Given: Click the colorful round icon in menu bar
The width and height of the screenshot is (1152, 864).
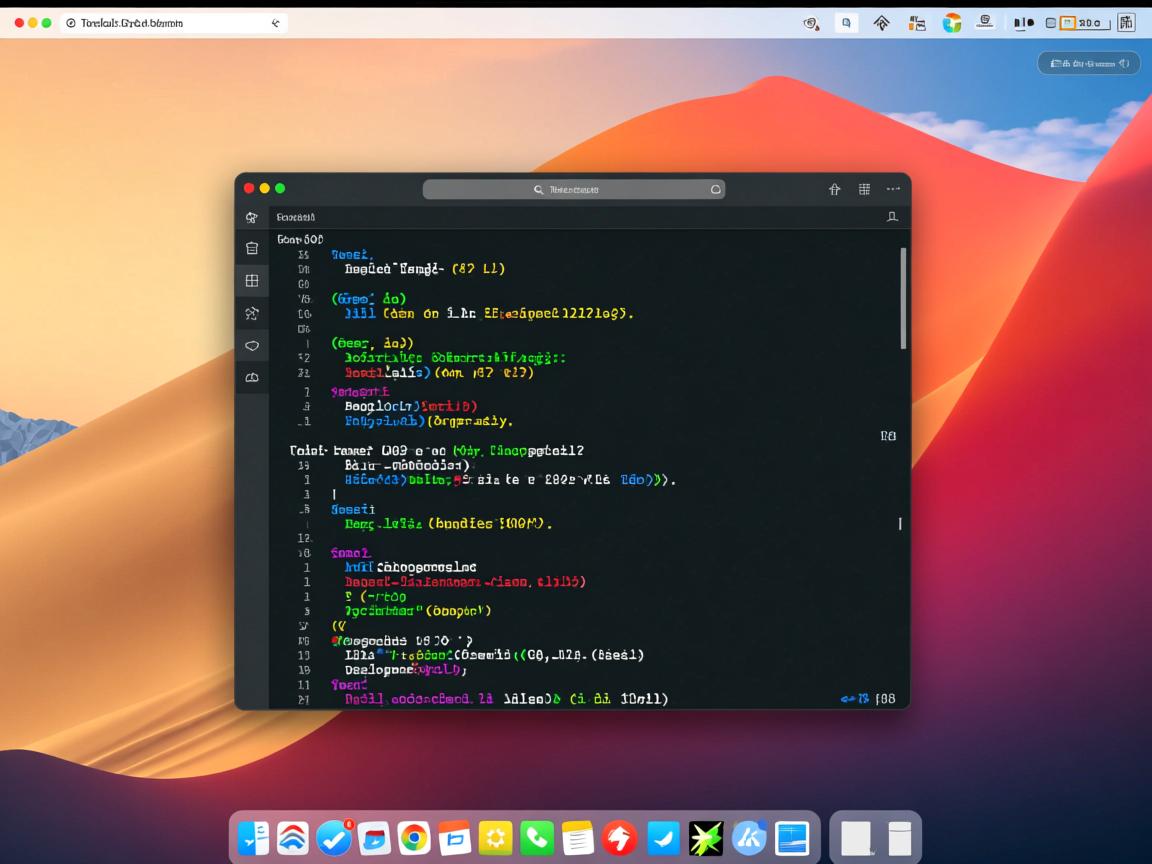Looking at the screenshot, I should [952, 23].
